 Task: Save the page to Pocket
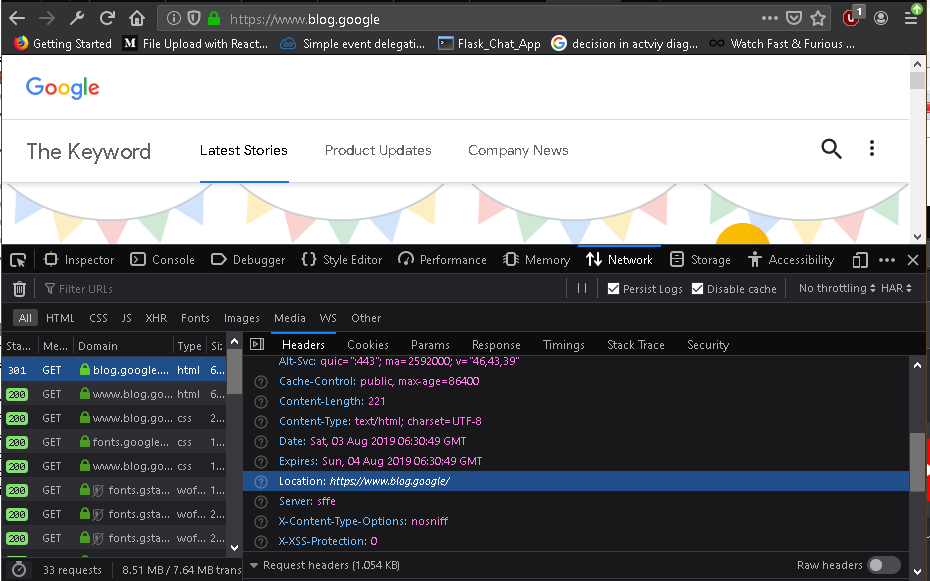[794, 18]
